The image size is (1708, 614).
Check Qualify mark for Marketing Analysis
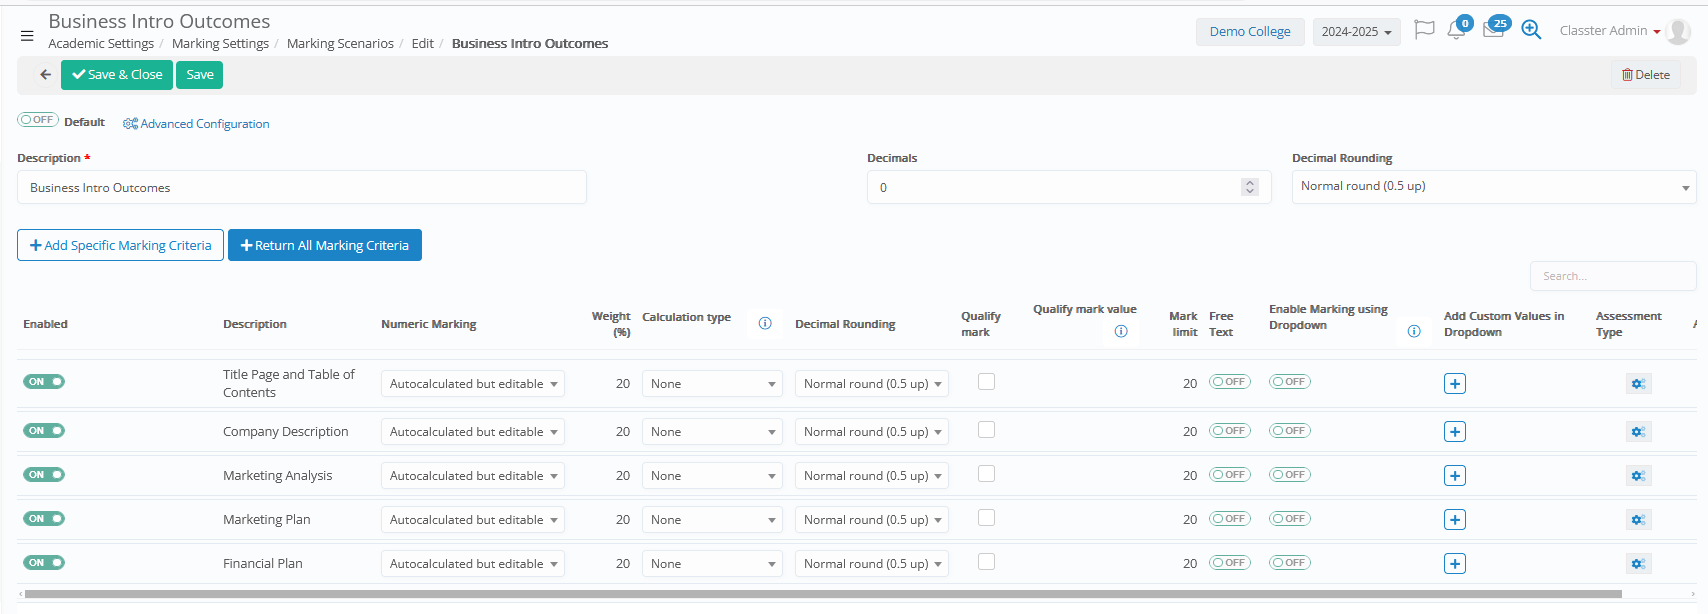[x=986, y=474]
